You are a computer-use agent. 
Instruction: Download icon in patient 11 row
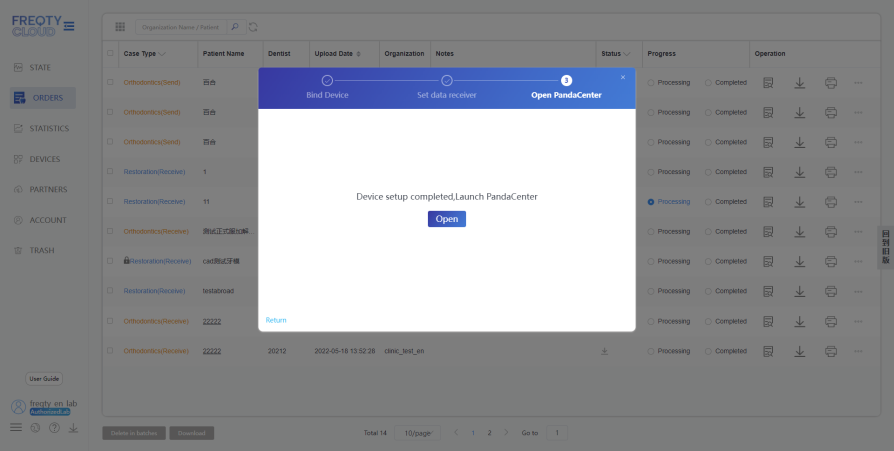point(799,202)
